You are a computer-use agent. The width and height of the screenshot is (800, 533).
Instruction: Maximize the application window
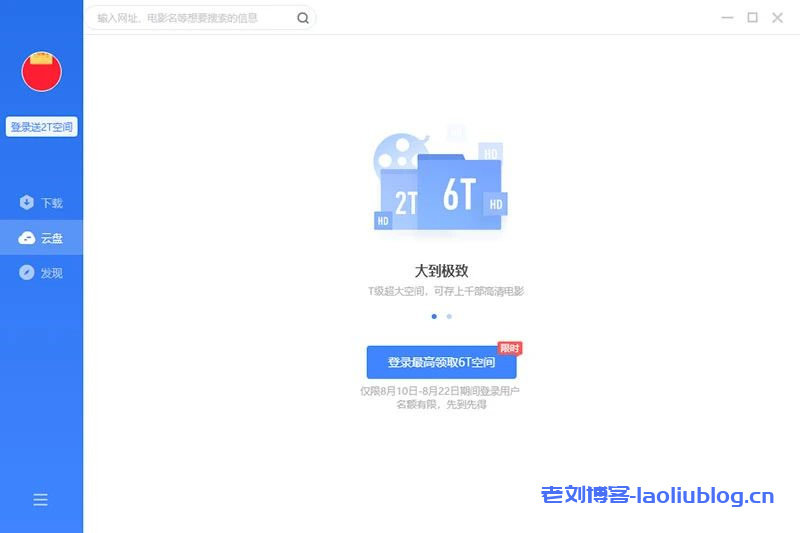[752, 18]
